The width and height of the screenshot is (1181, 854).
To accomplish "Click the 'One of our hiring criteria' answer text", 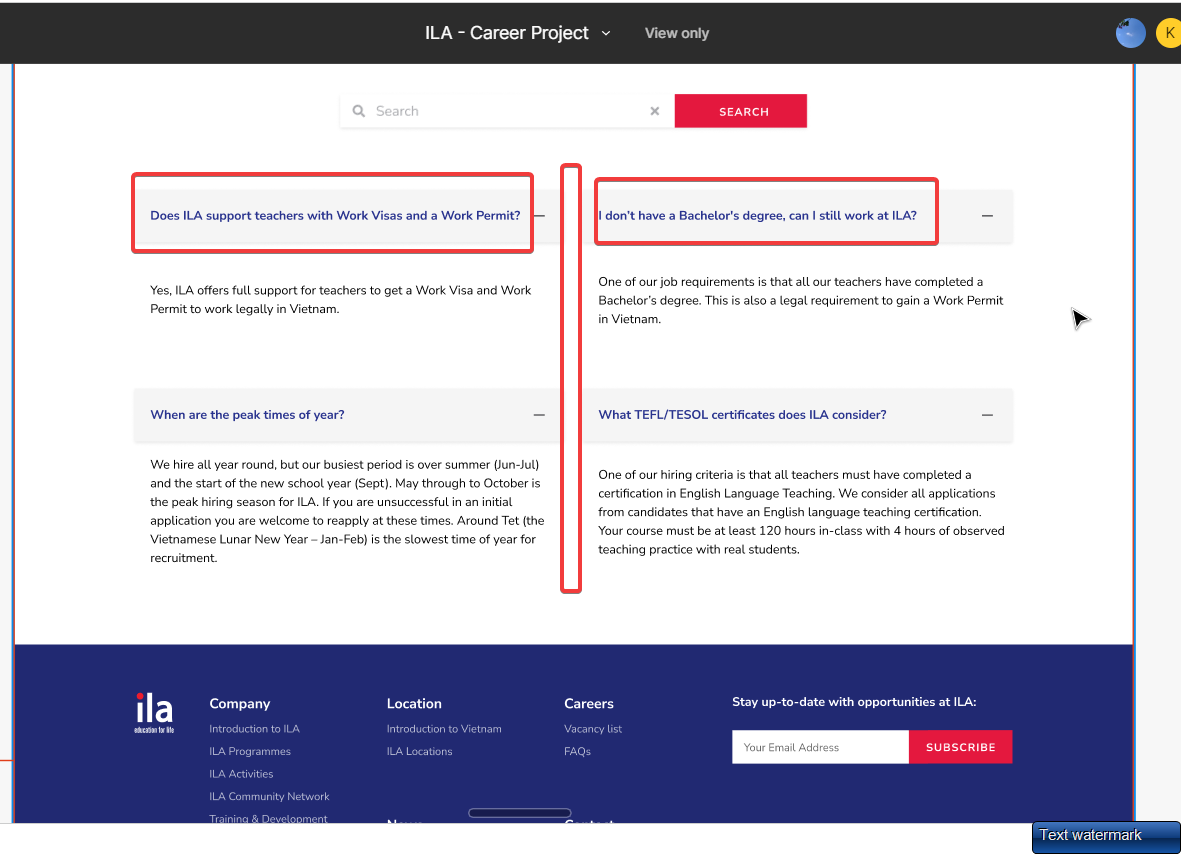I will tap(801, 512).
